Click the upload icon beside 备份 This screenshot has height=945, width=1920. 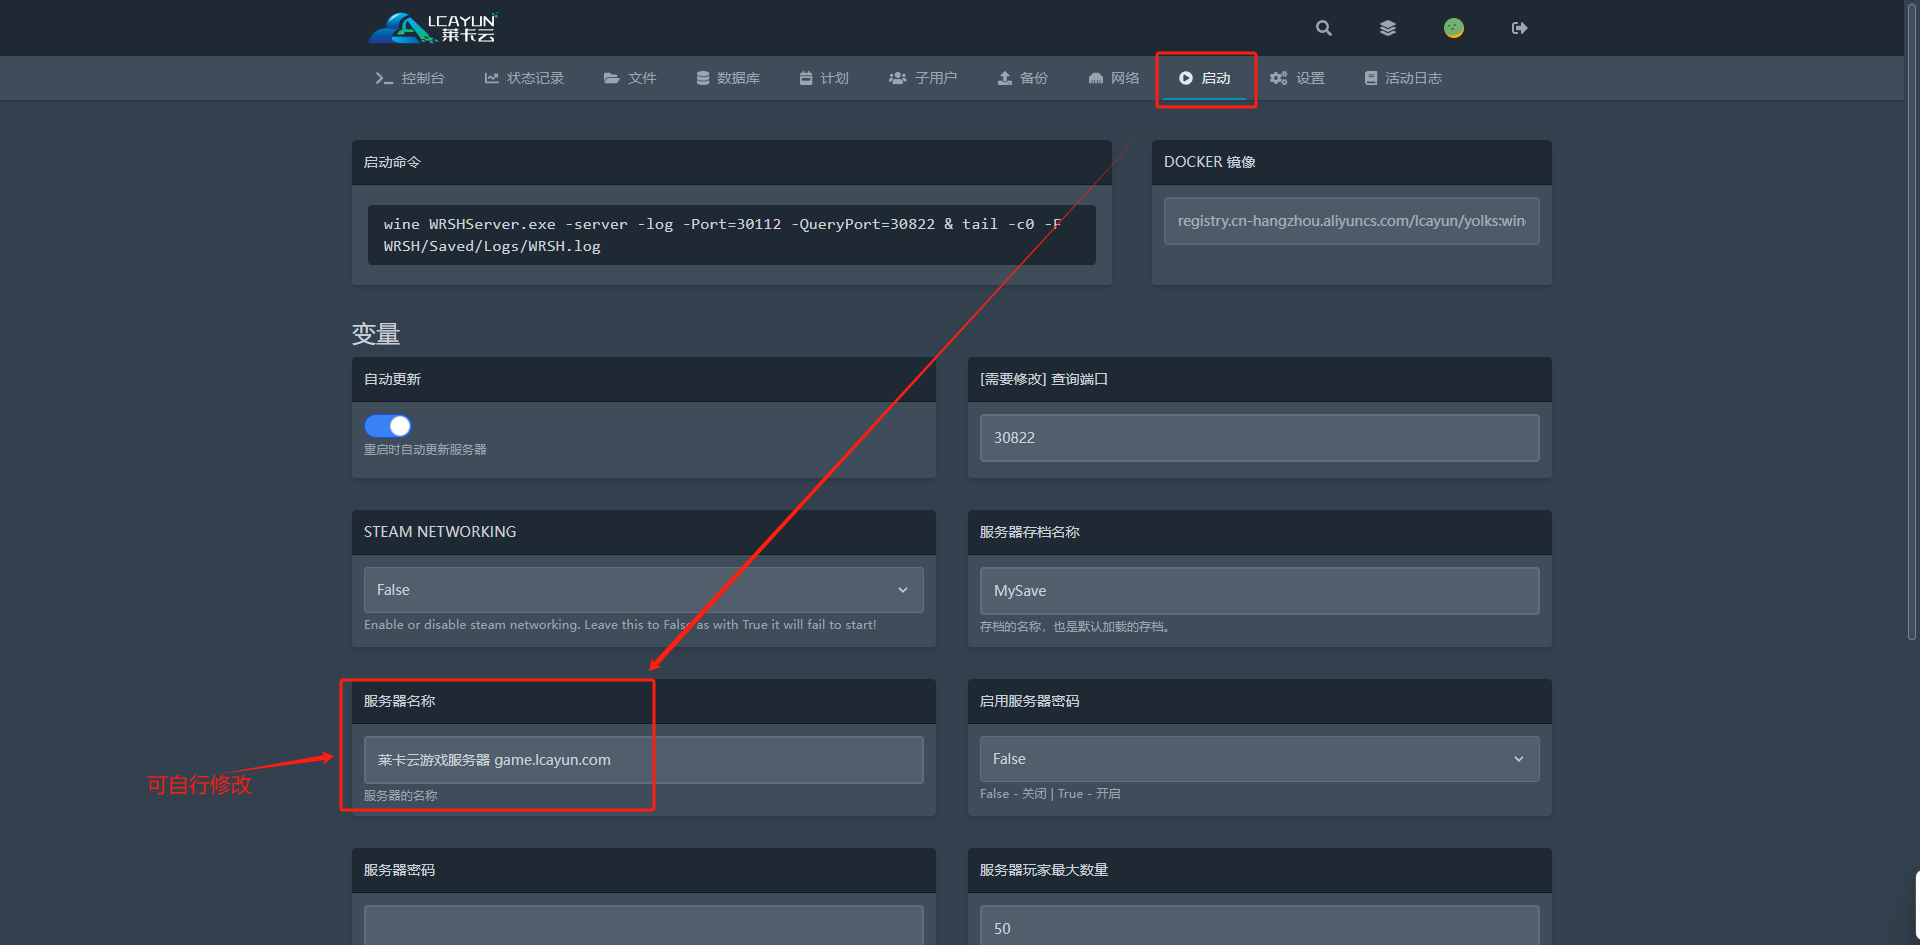point(1005,78)
